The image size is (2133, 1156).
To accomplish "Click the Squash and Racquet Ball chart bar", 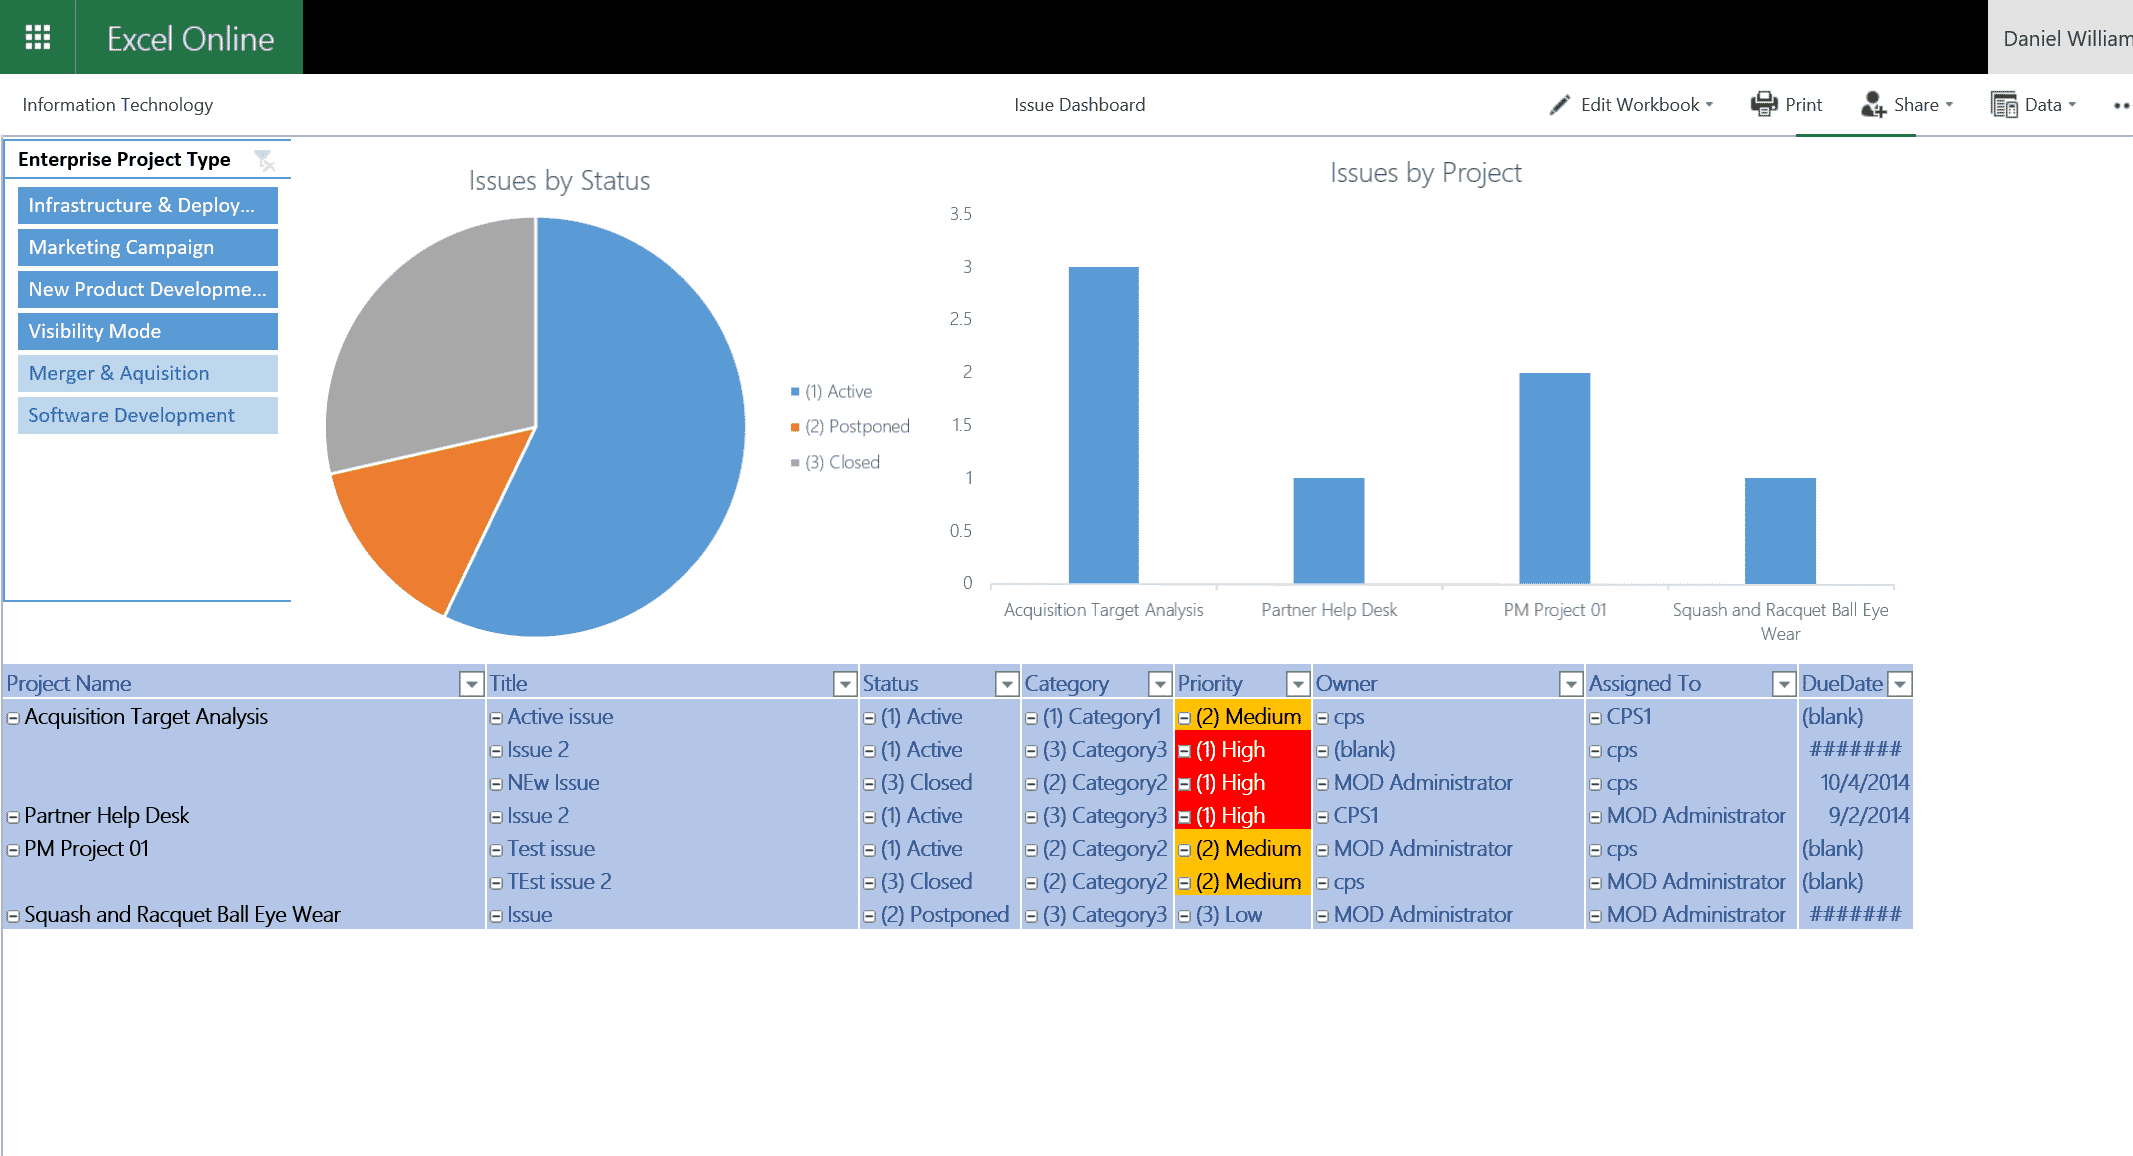I will click(1780, 531).
